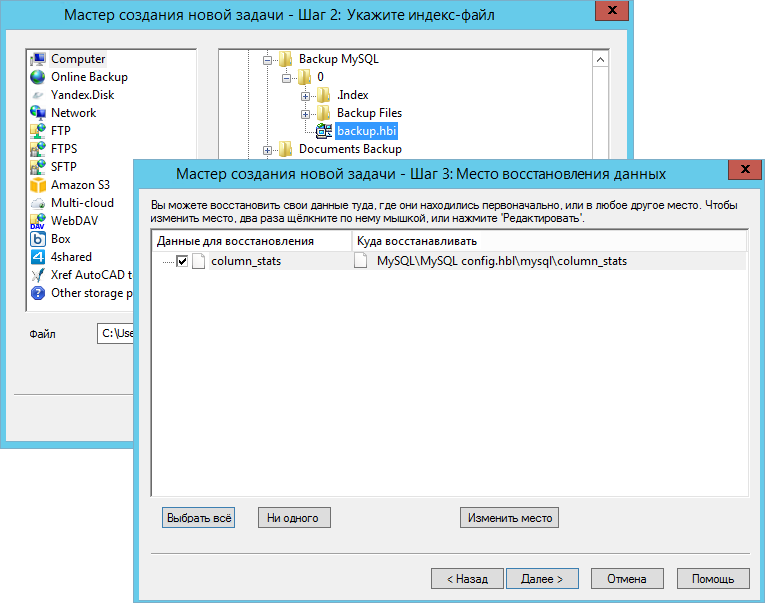Collapse the folder 0 tree node
Viewport: 765px width, 603px height.
coord(286,78)
